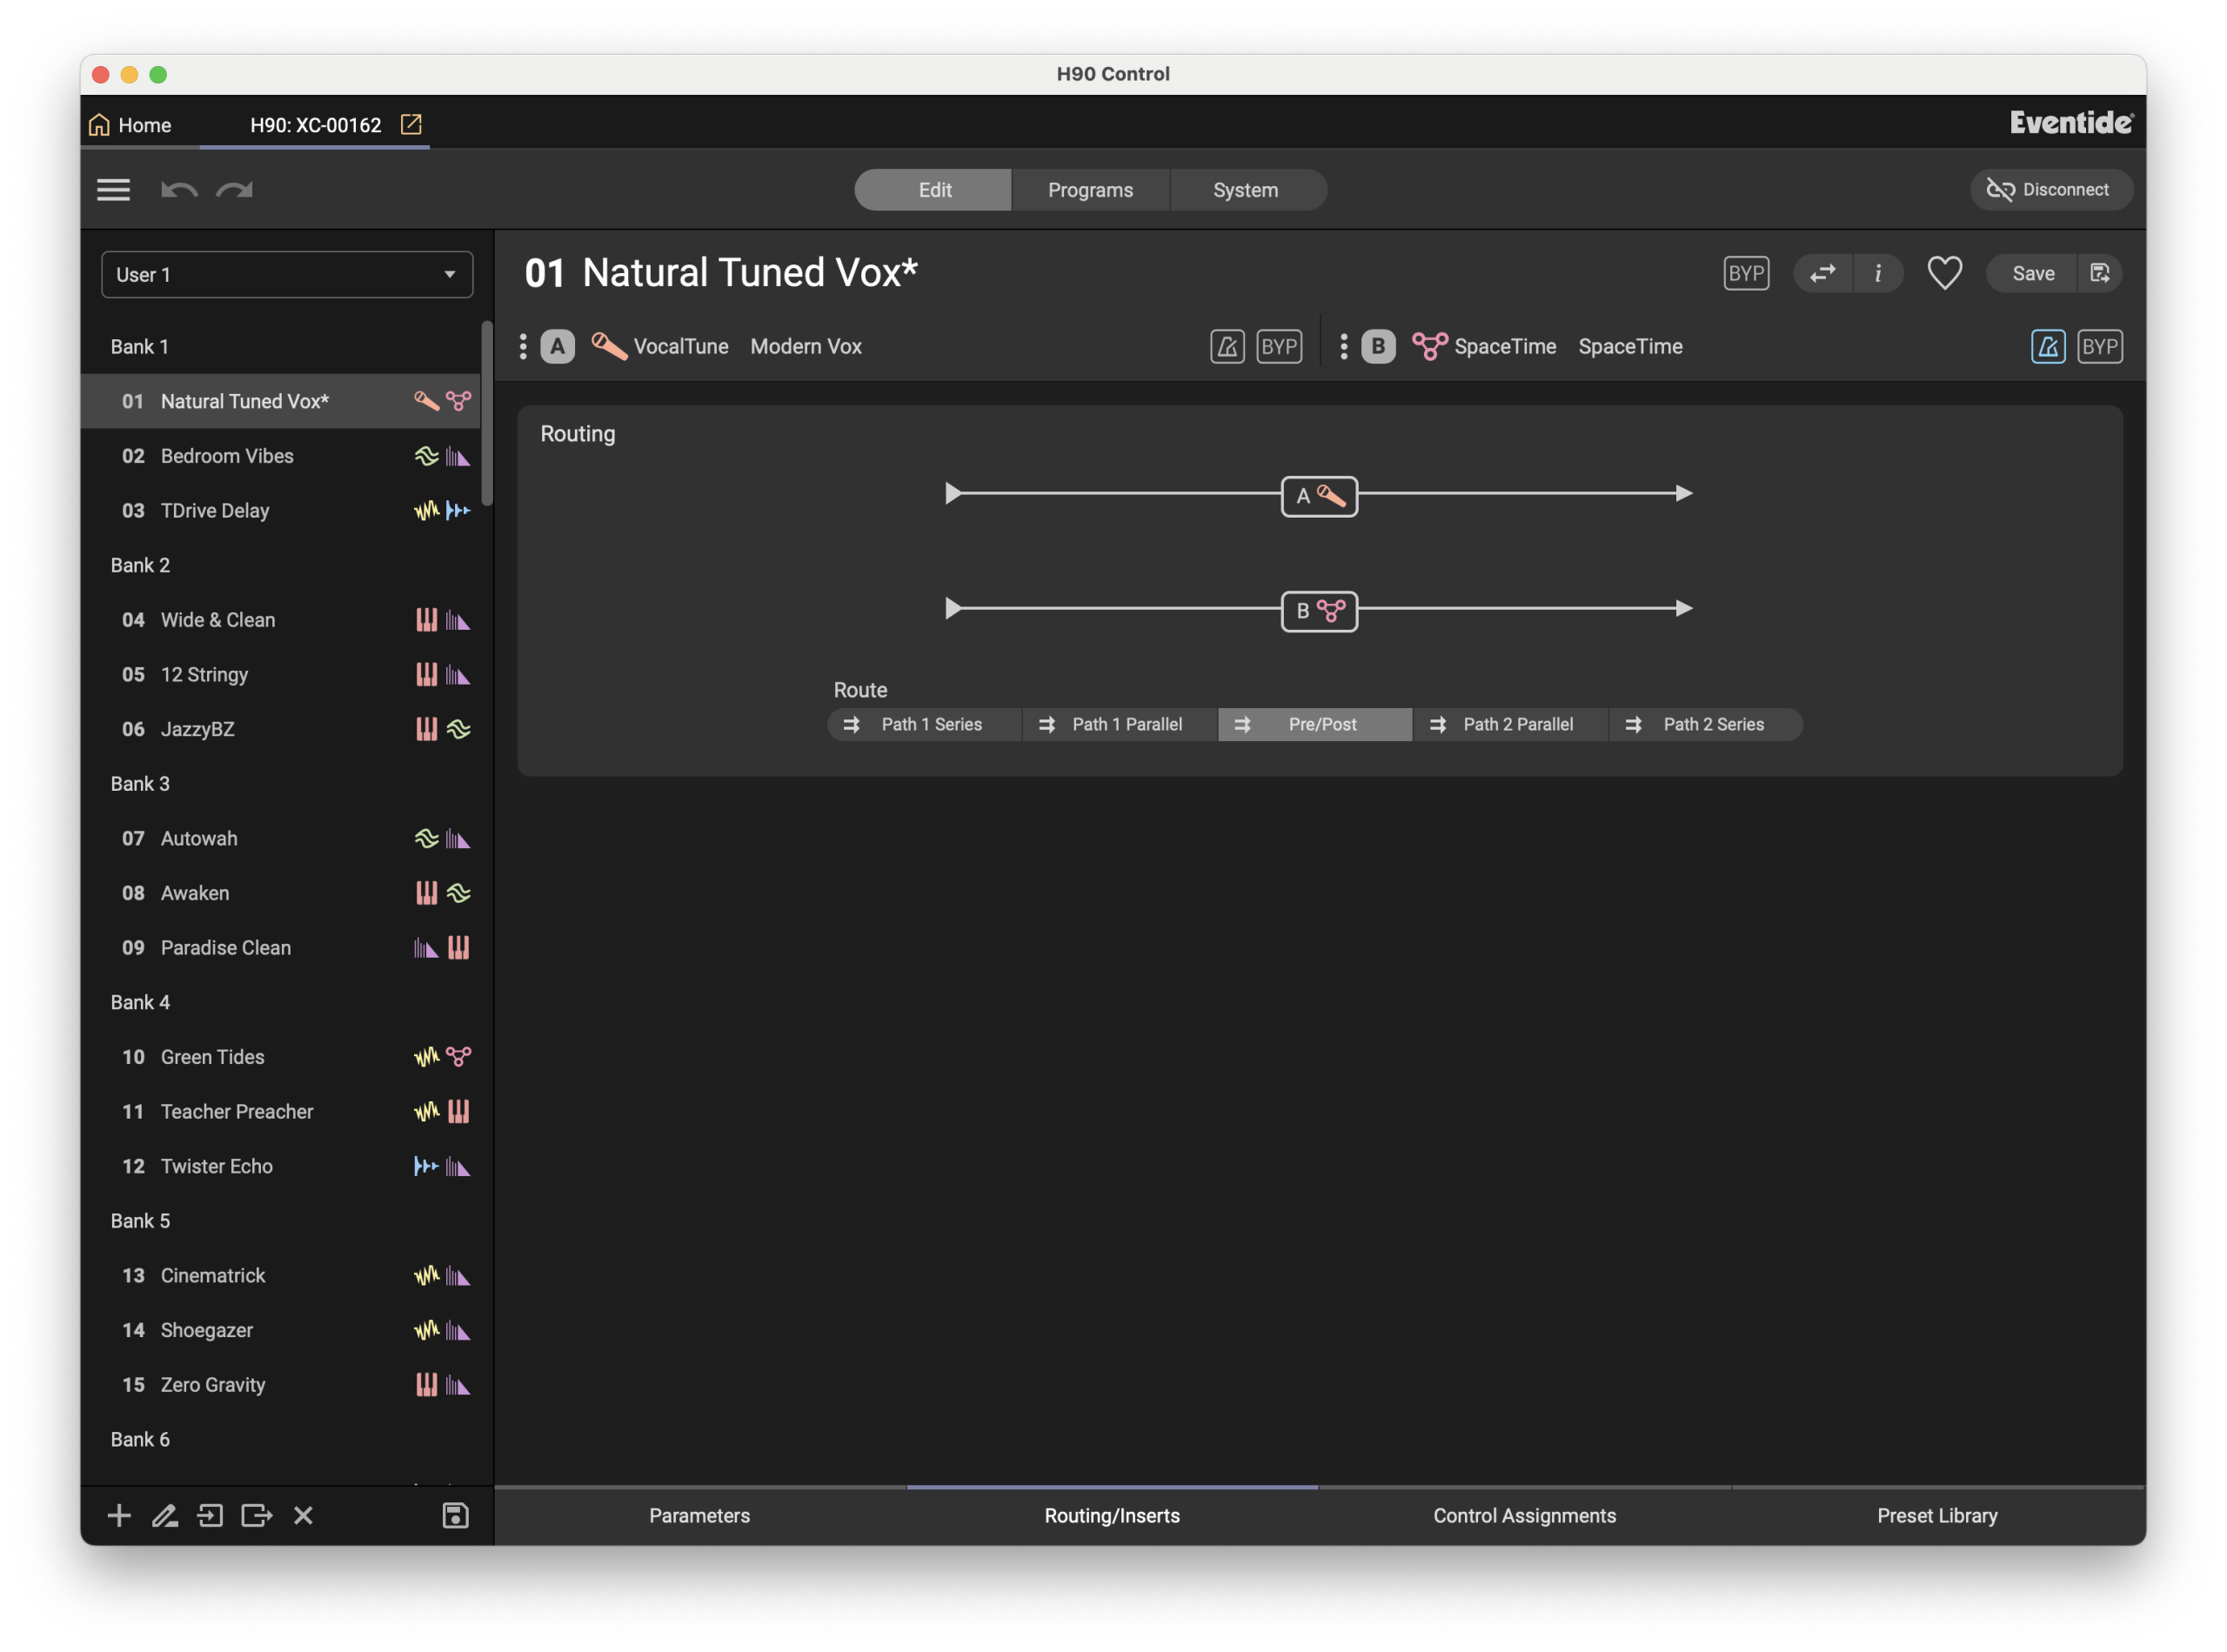Select Path 2 Series routing
This screenshot has width=2227, height=1652.
[x=1706, y=725]
